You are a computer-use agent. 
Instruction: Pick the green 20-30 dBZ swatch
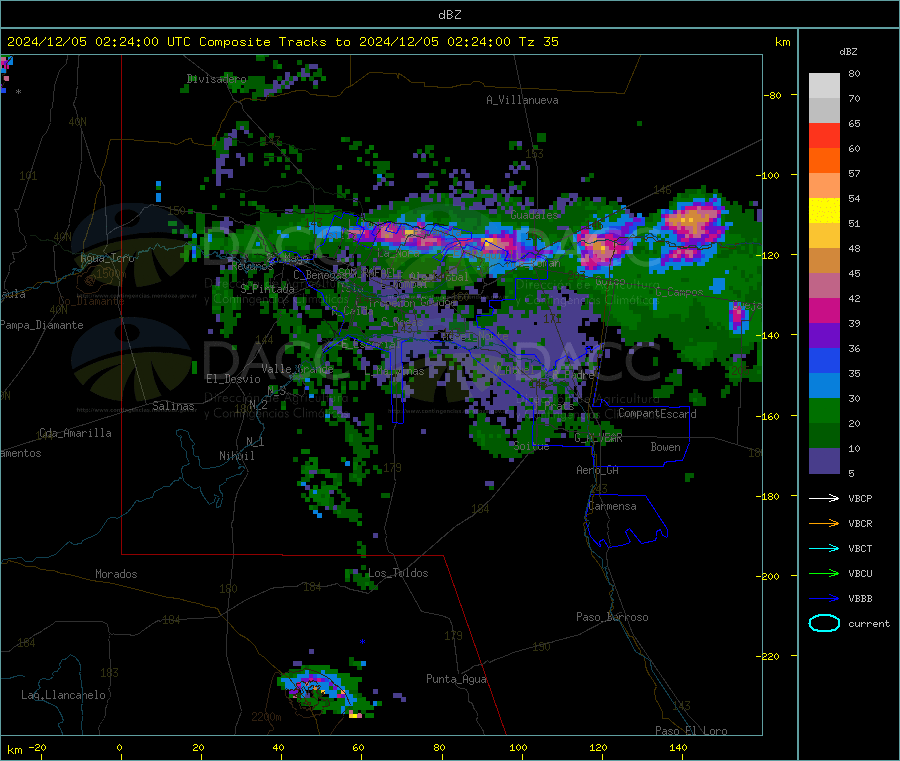(824, 411)
